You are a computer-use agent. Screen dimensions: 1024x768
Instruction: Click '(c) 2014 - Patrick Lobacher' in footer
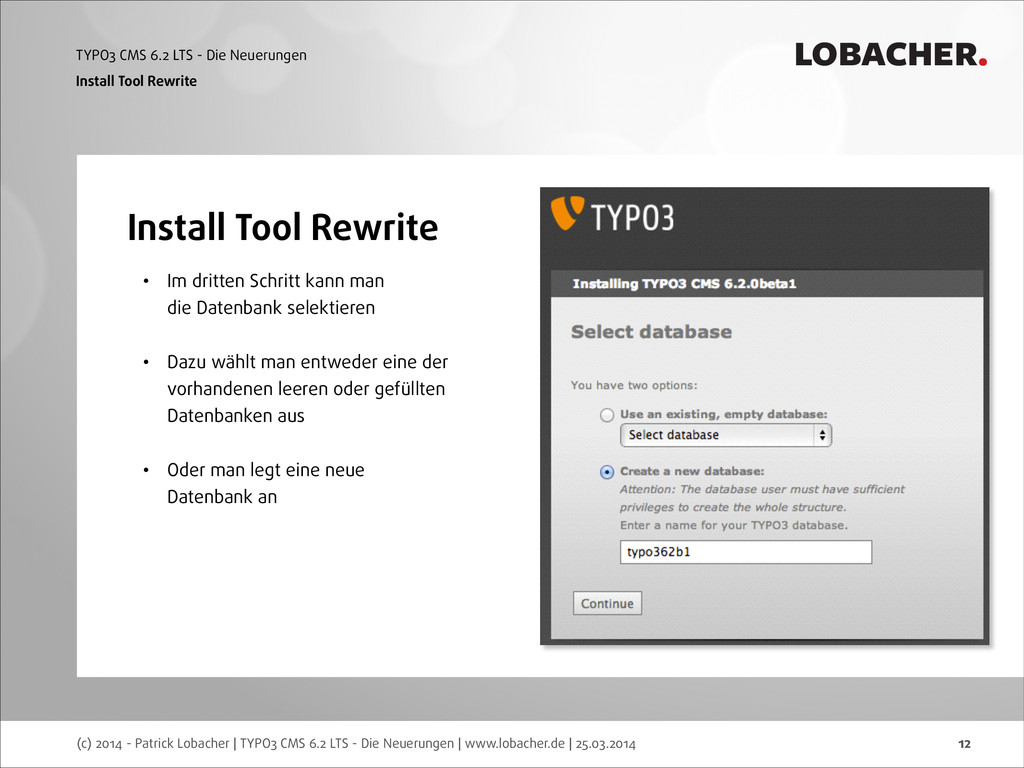pos(153,743)
